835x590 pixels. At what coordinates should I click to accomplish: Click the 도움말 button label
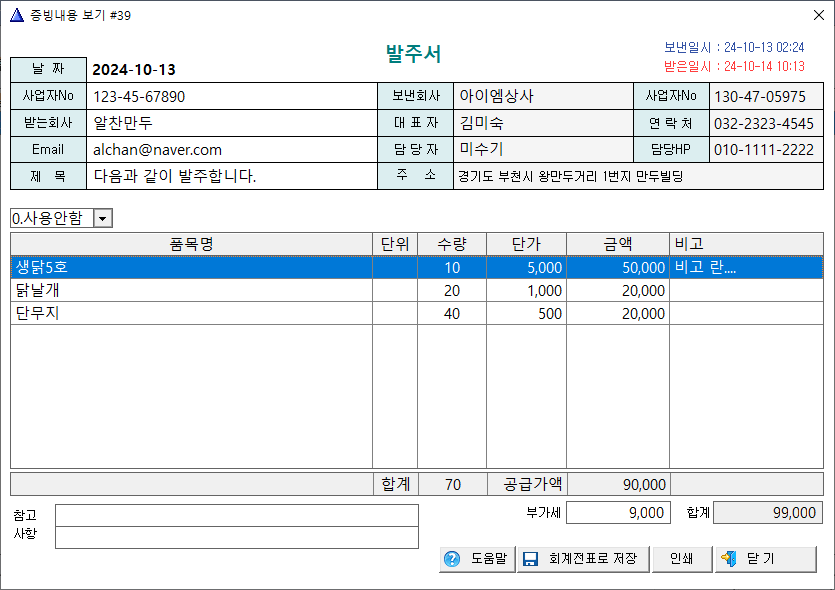(x=489, y=559)
